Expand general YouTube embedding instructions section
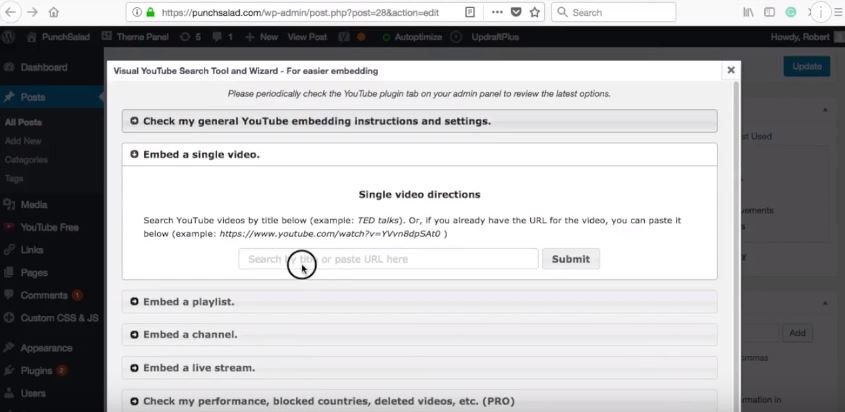This screenshot has height=412, width=845. point(419,121)
